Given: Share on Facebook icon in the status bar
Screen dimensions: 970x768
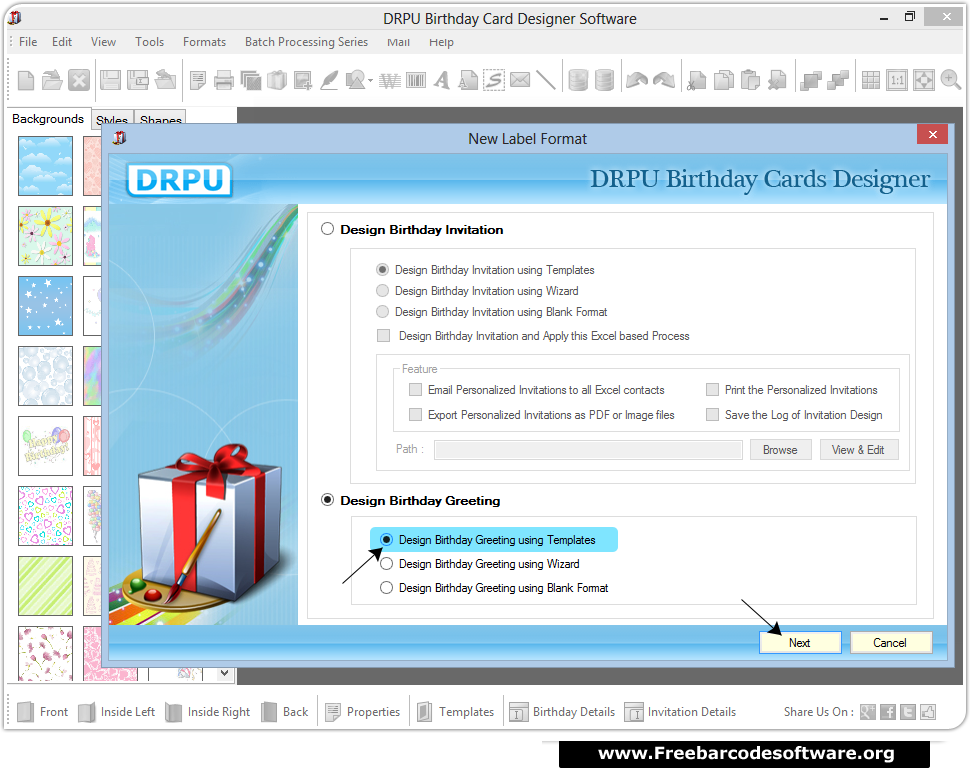Looking at the screenshot, I should click(888, 712).
